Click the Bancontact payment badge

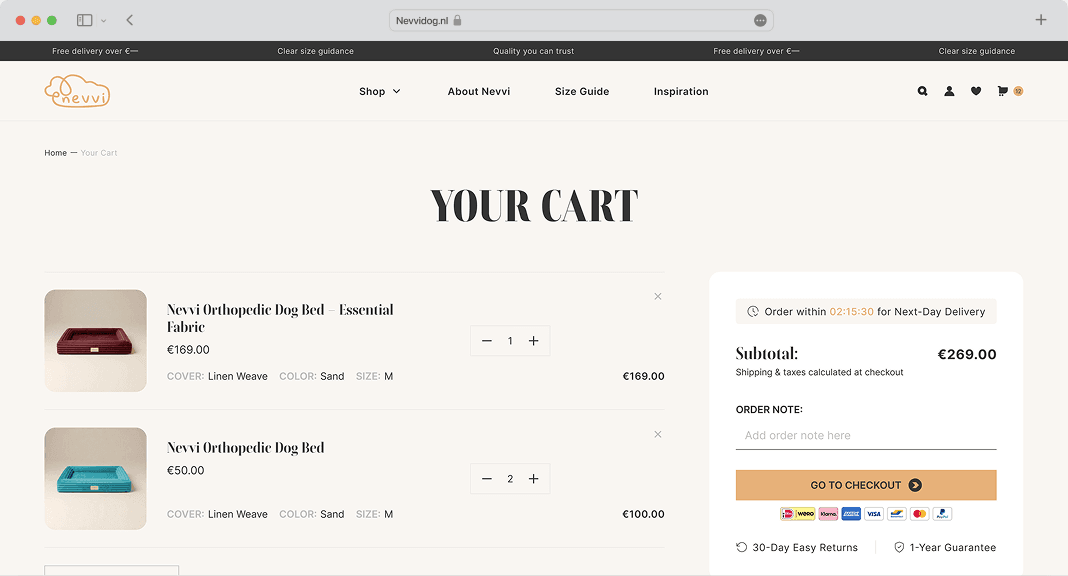[896, 514]
